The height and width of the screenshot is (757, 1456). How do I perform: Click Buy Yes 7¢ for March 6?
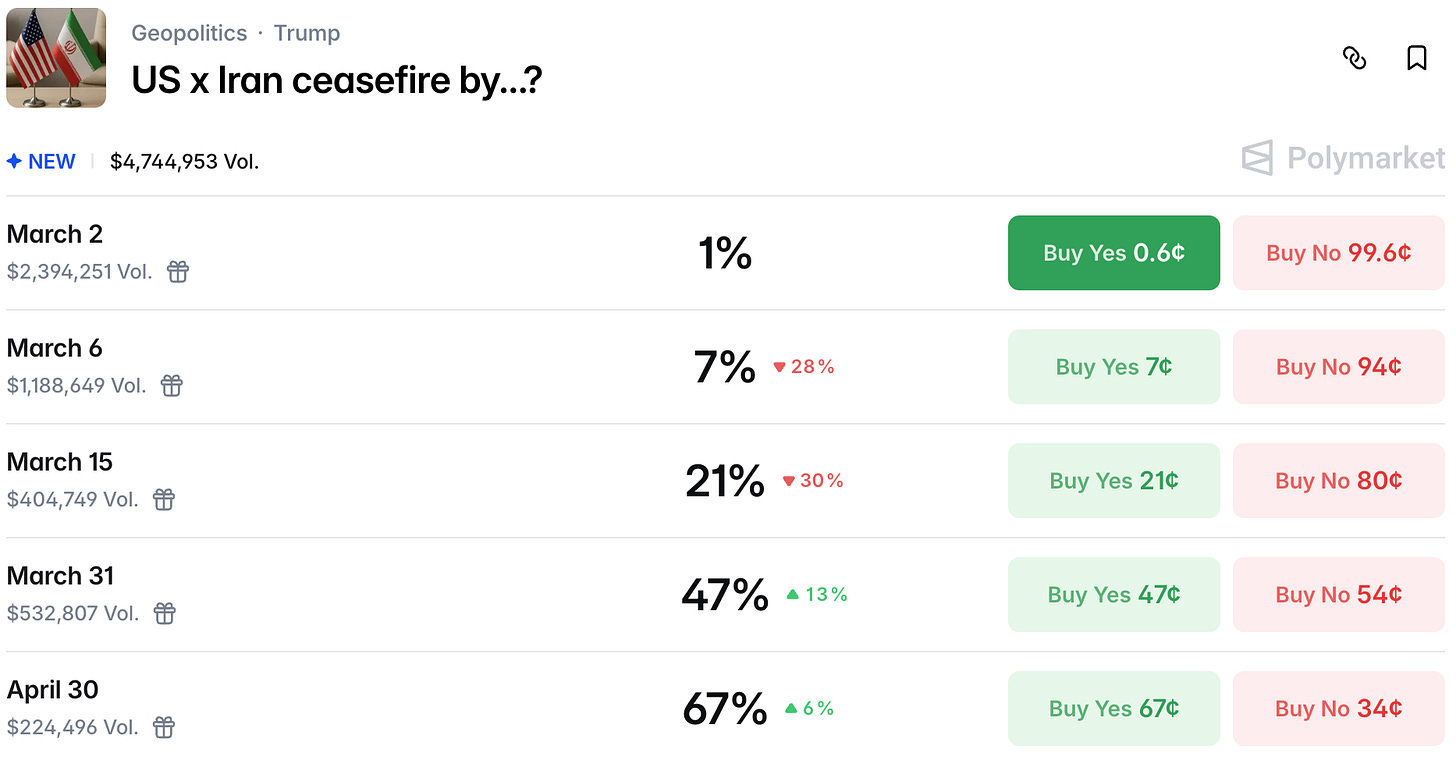click(x=1113, y=367)
